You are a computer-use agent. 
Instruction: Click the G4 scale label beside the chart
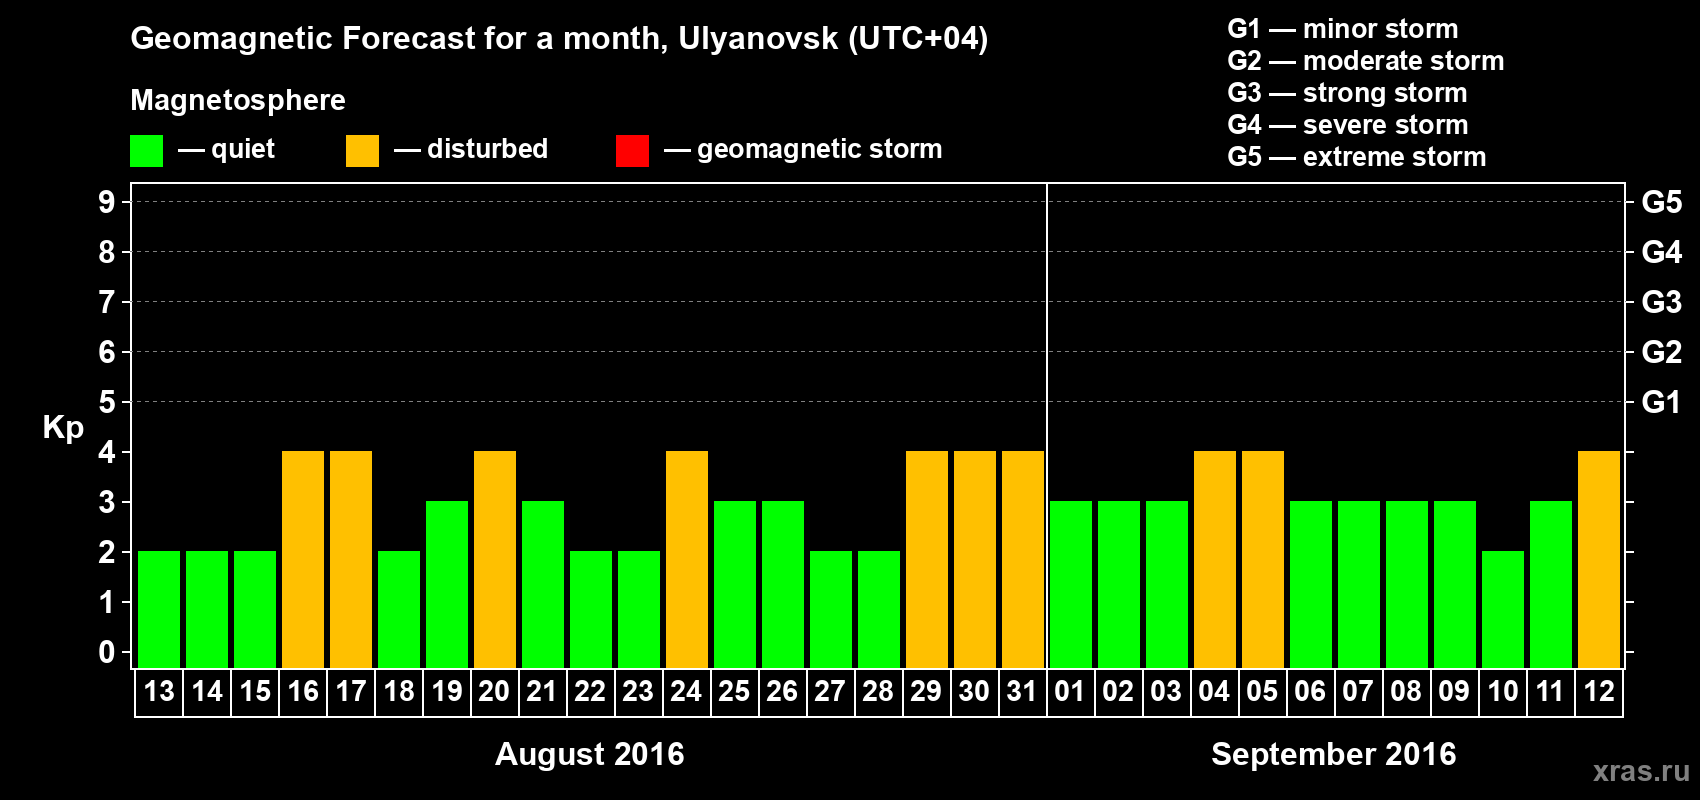[1662, 252]
